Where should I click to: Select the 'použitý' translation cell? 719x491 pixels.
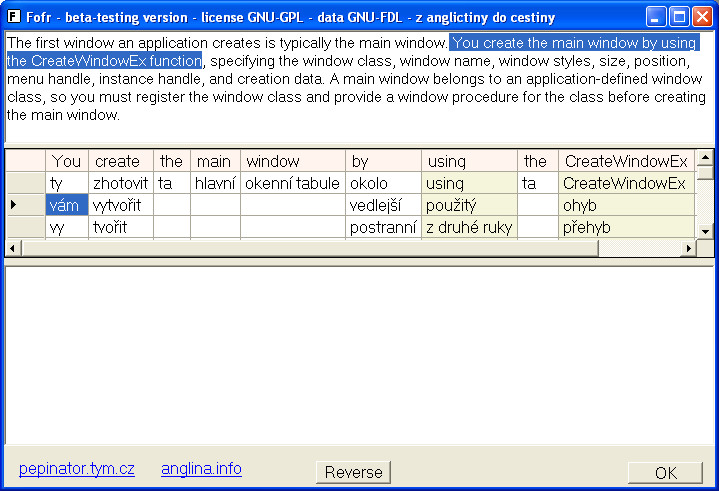pos(470,205)
